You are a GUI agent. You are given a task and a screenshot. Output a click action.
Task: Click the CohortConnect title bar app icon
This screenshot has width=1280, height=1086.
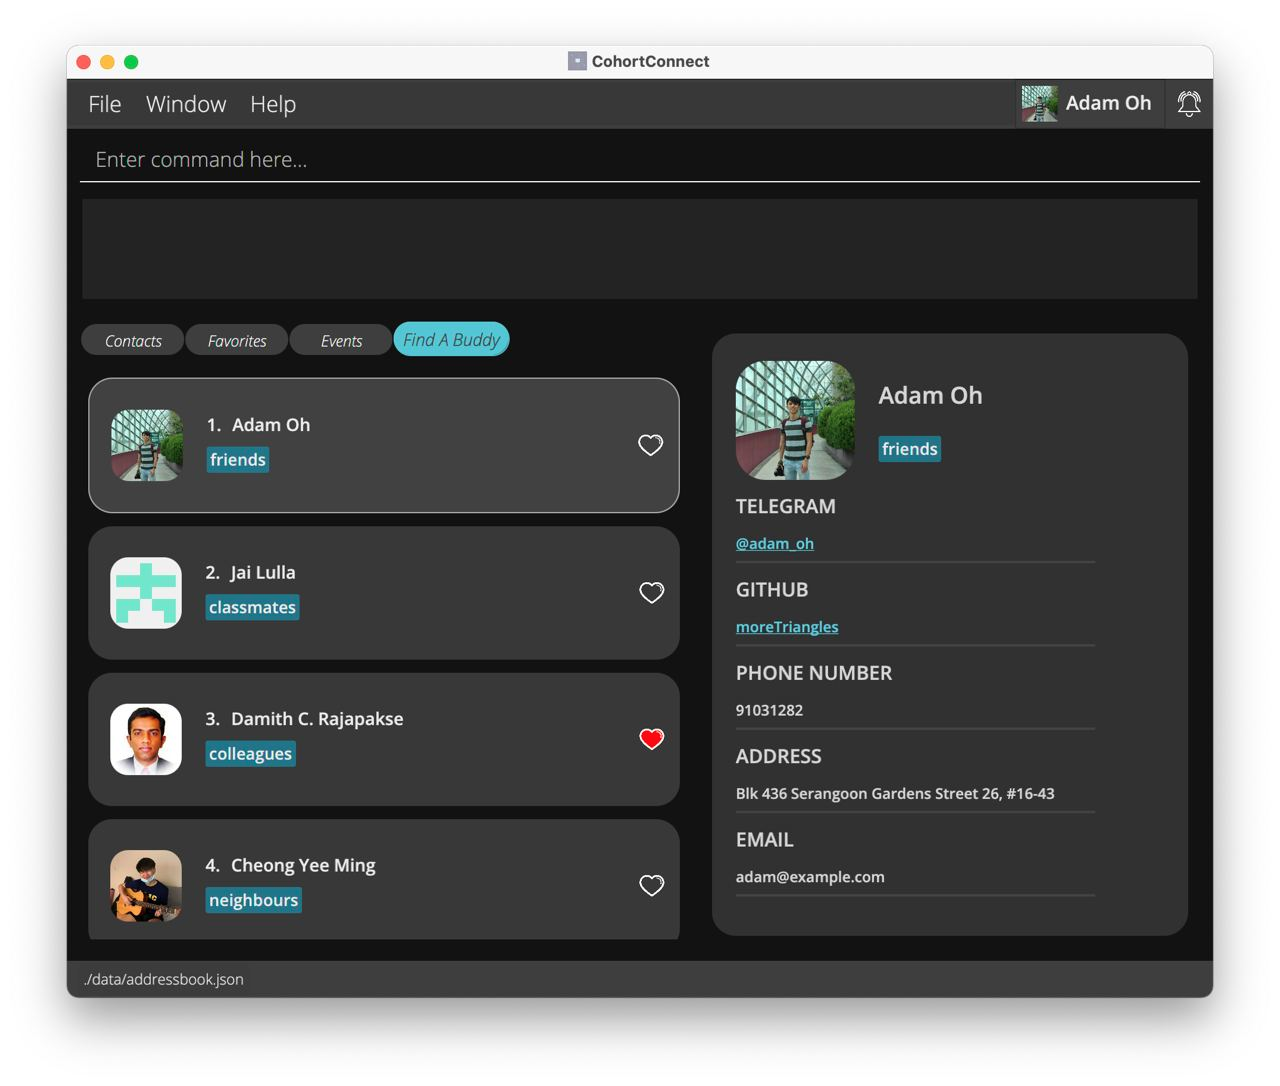coord(577,61)
